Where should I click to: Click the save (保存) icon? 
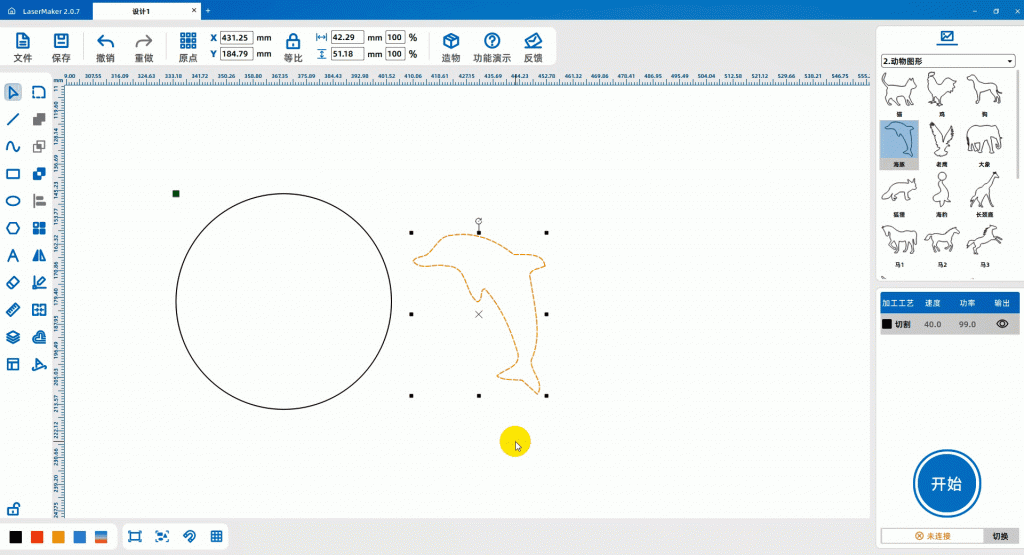[61, 41]
